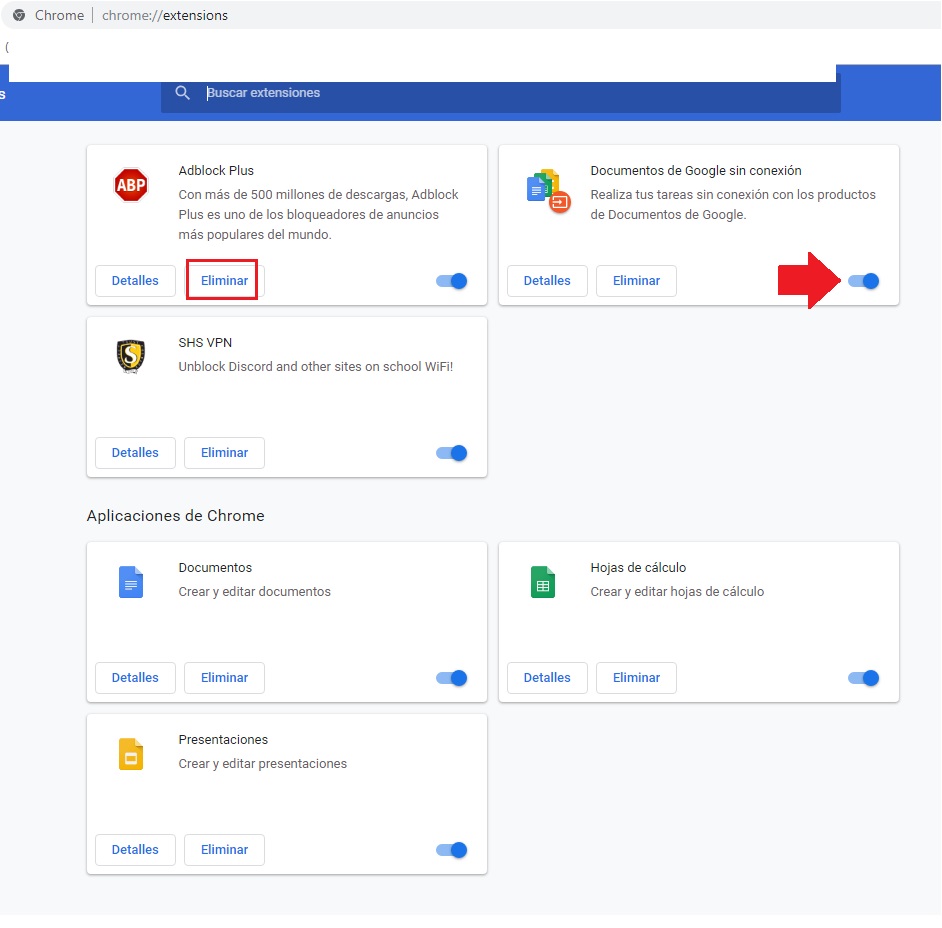Remove Adblock Plus with Eliminar
This screenshot has height=928, width=942.
[x=224, y=281]
